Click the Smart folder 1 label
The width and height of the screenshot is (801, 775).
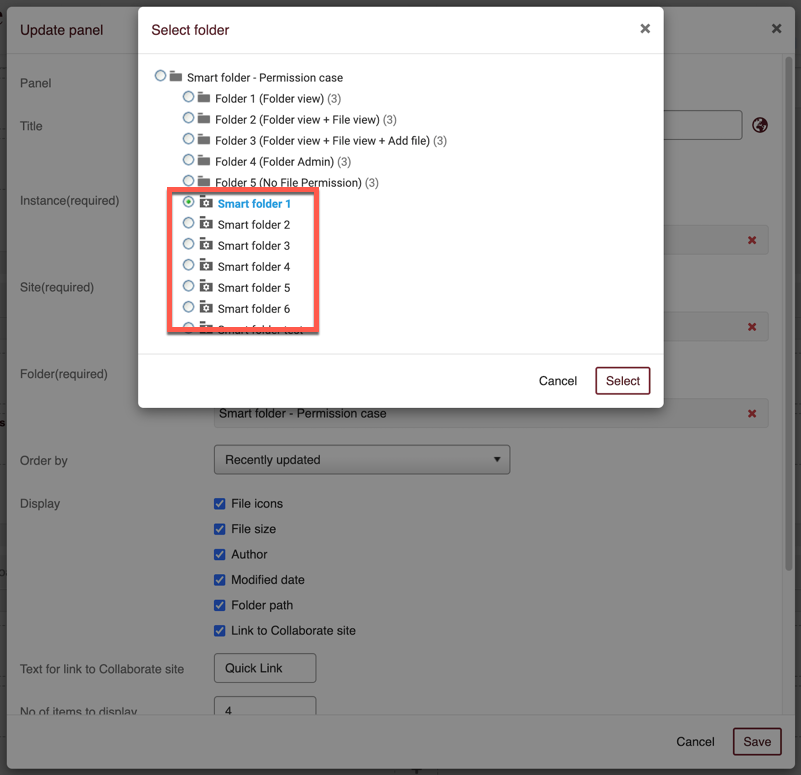click(x=254, y=204)
